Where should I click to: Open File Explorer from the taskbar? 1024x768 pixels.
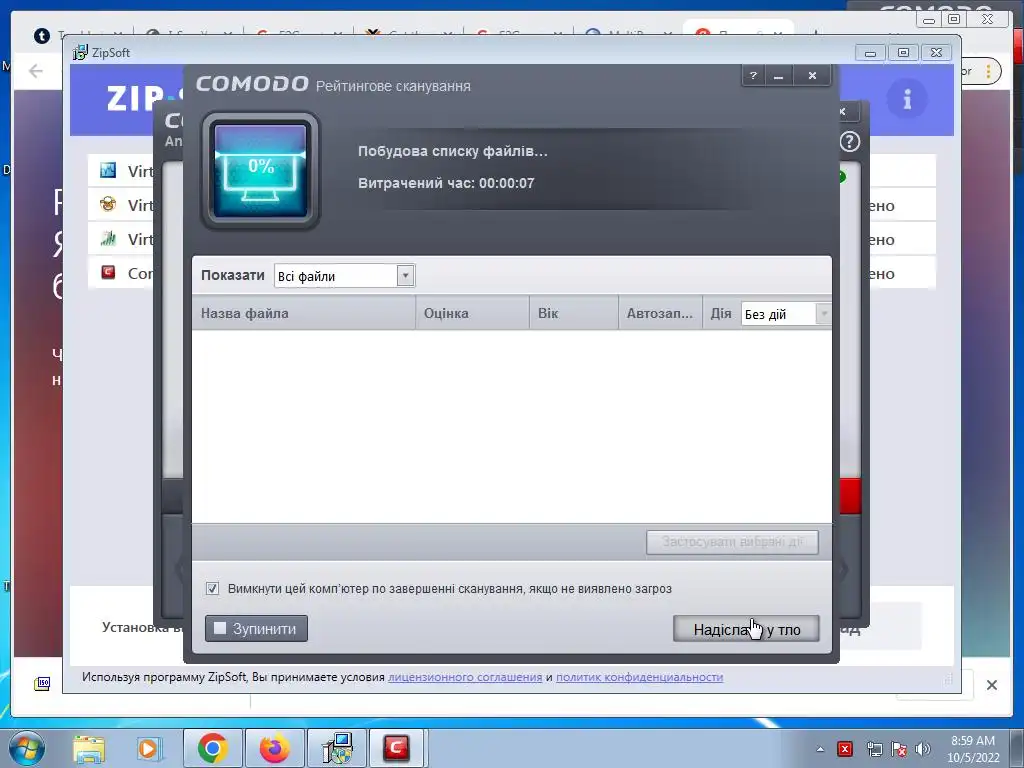tap(89, 749)
